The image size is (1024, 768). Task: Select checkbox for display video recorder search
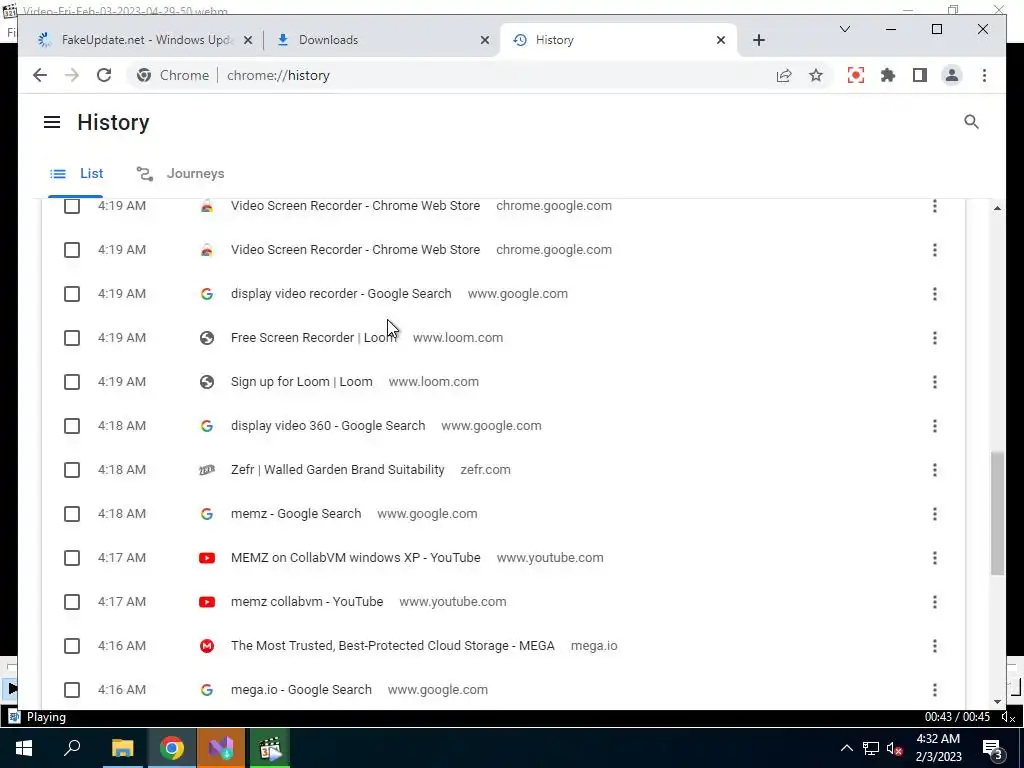pyautogui.click(x=72, y=294)
